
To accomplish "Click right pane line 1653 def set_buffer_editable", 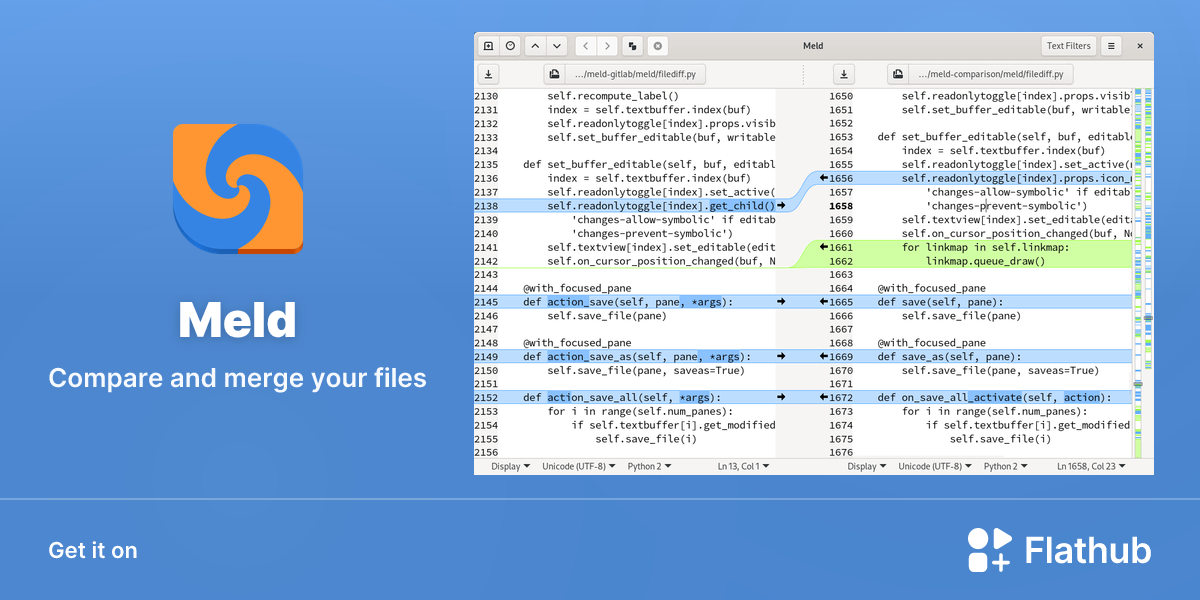I will 1004,137.
